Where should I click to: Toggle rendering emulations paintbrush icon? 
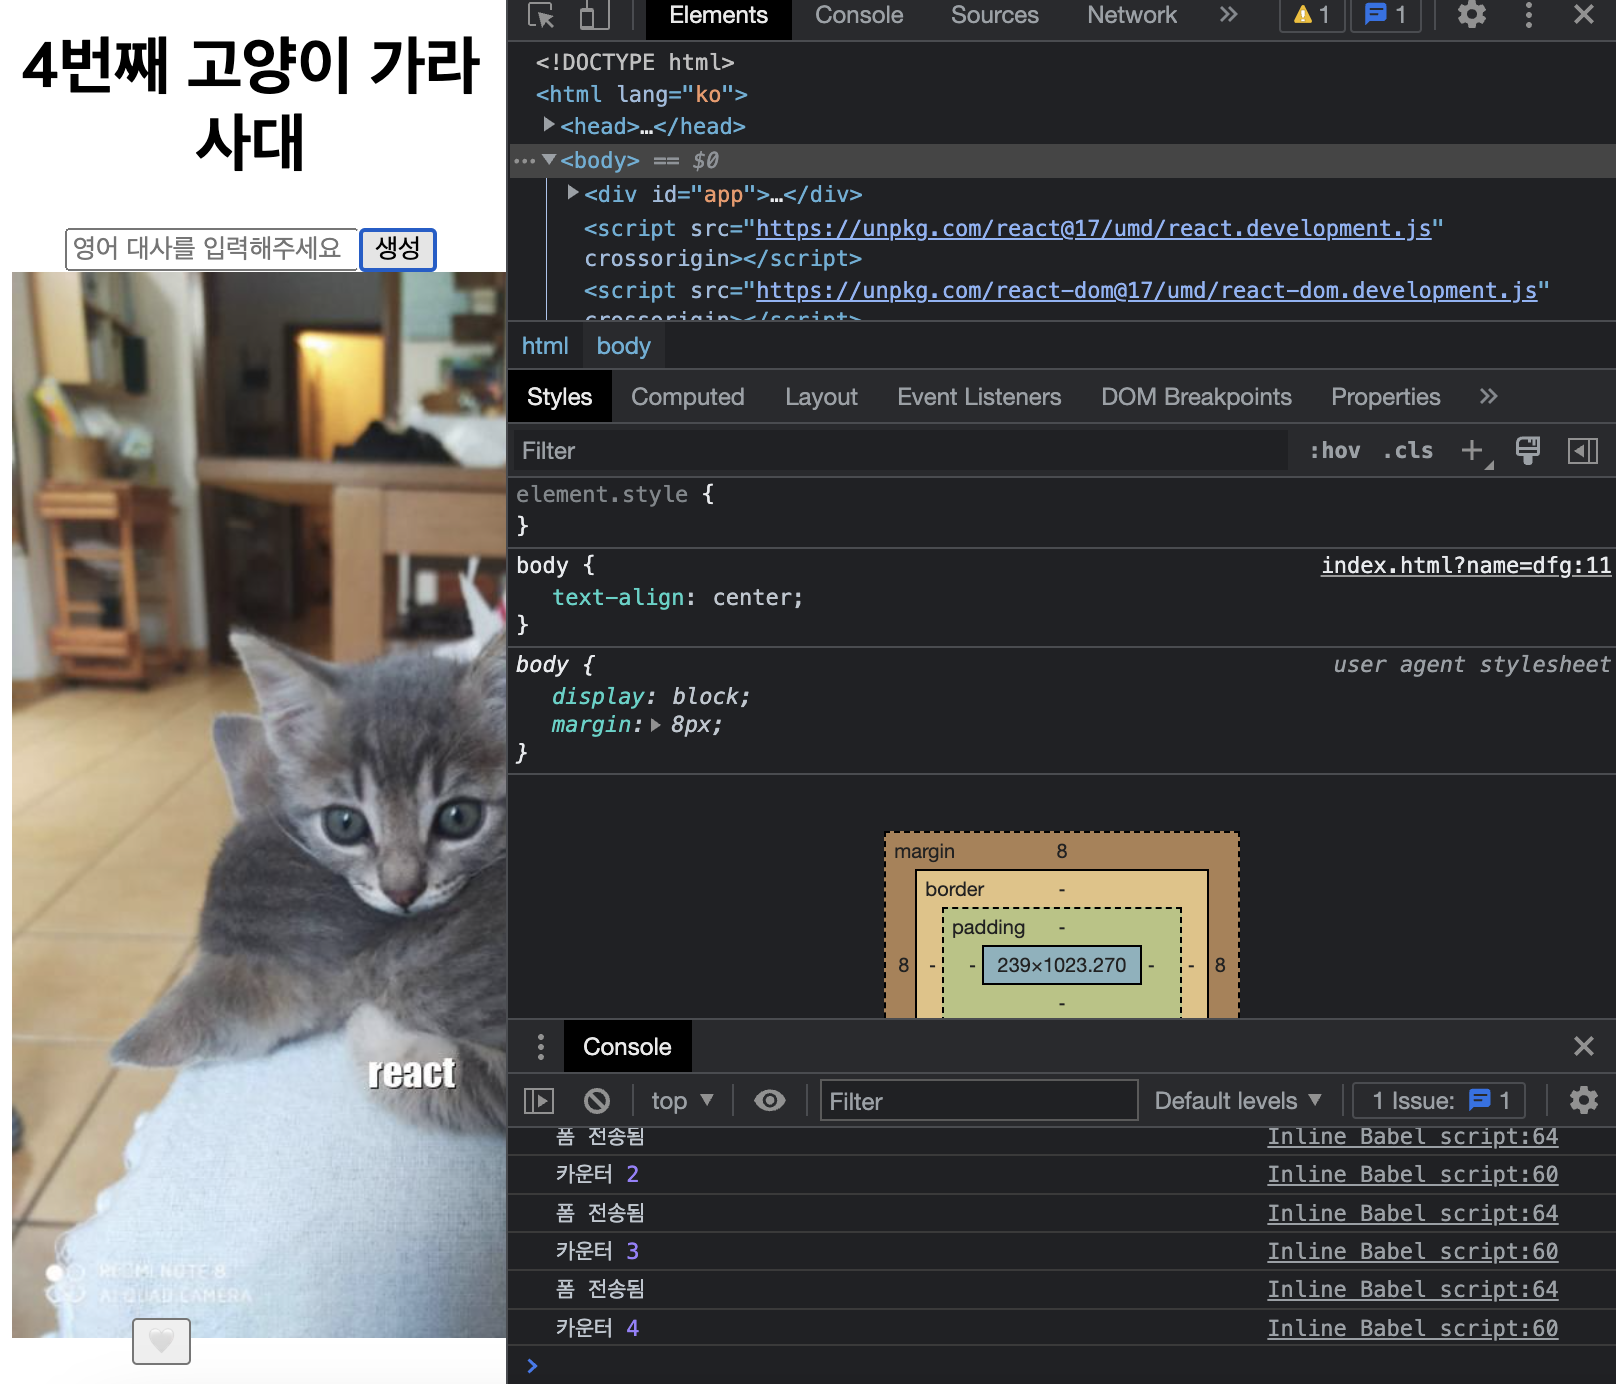pos(1528,451)
